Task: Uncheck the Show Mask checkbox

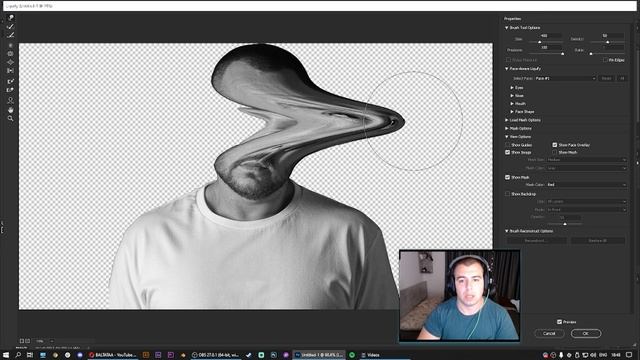Action: [508, 177]
